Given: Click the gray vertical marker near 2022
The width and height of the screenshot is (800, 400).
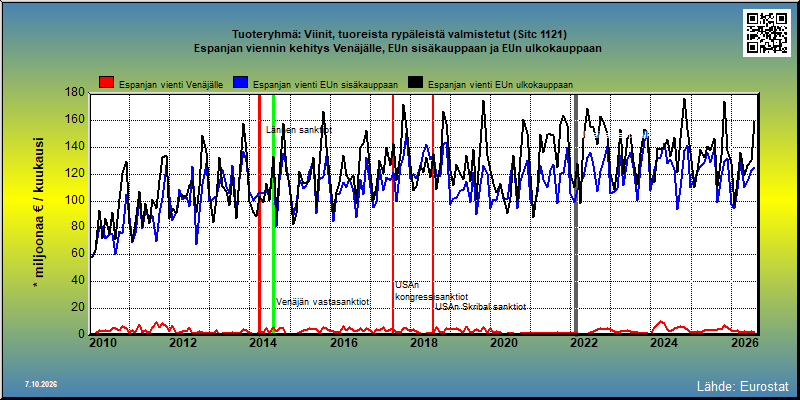Looking at the screenshot, I should coord(577,214).
